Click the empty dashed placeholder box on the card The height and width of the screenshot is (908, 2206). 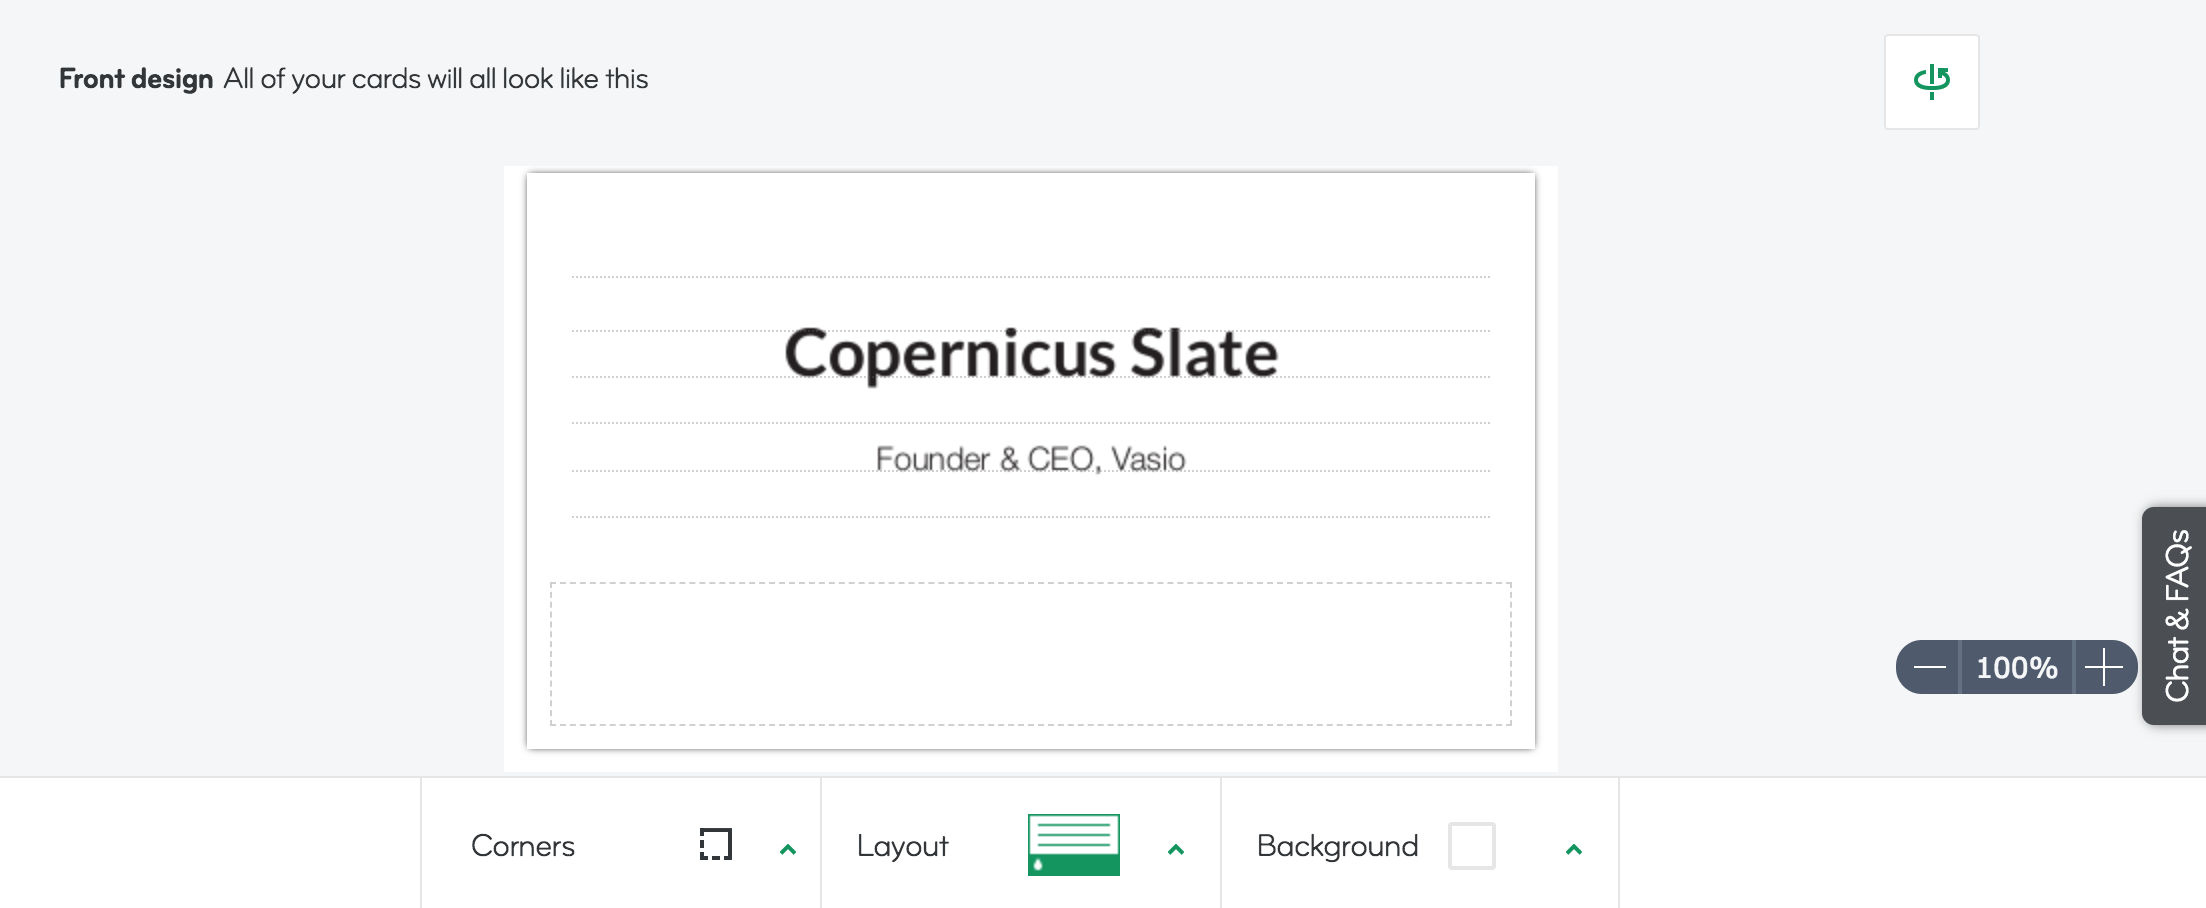[1031, 654]
